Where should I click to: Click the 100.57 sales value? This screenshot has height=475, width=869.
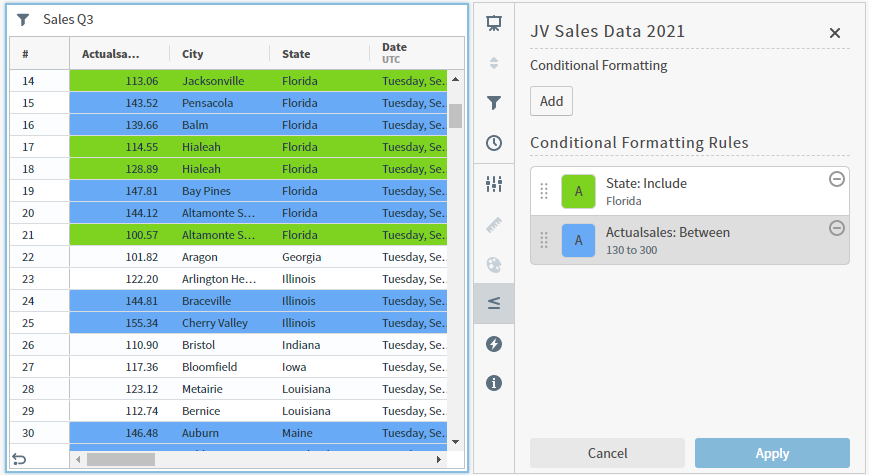coord(141,235)
